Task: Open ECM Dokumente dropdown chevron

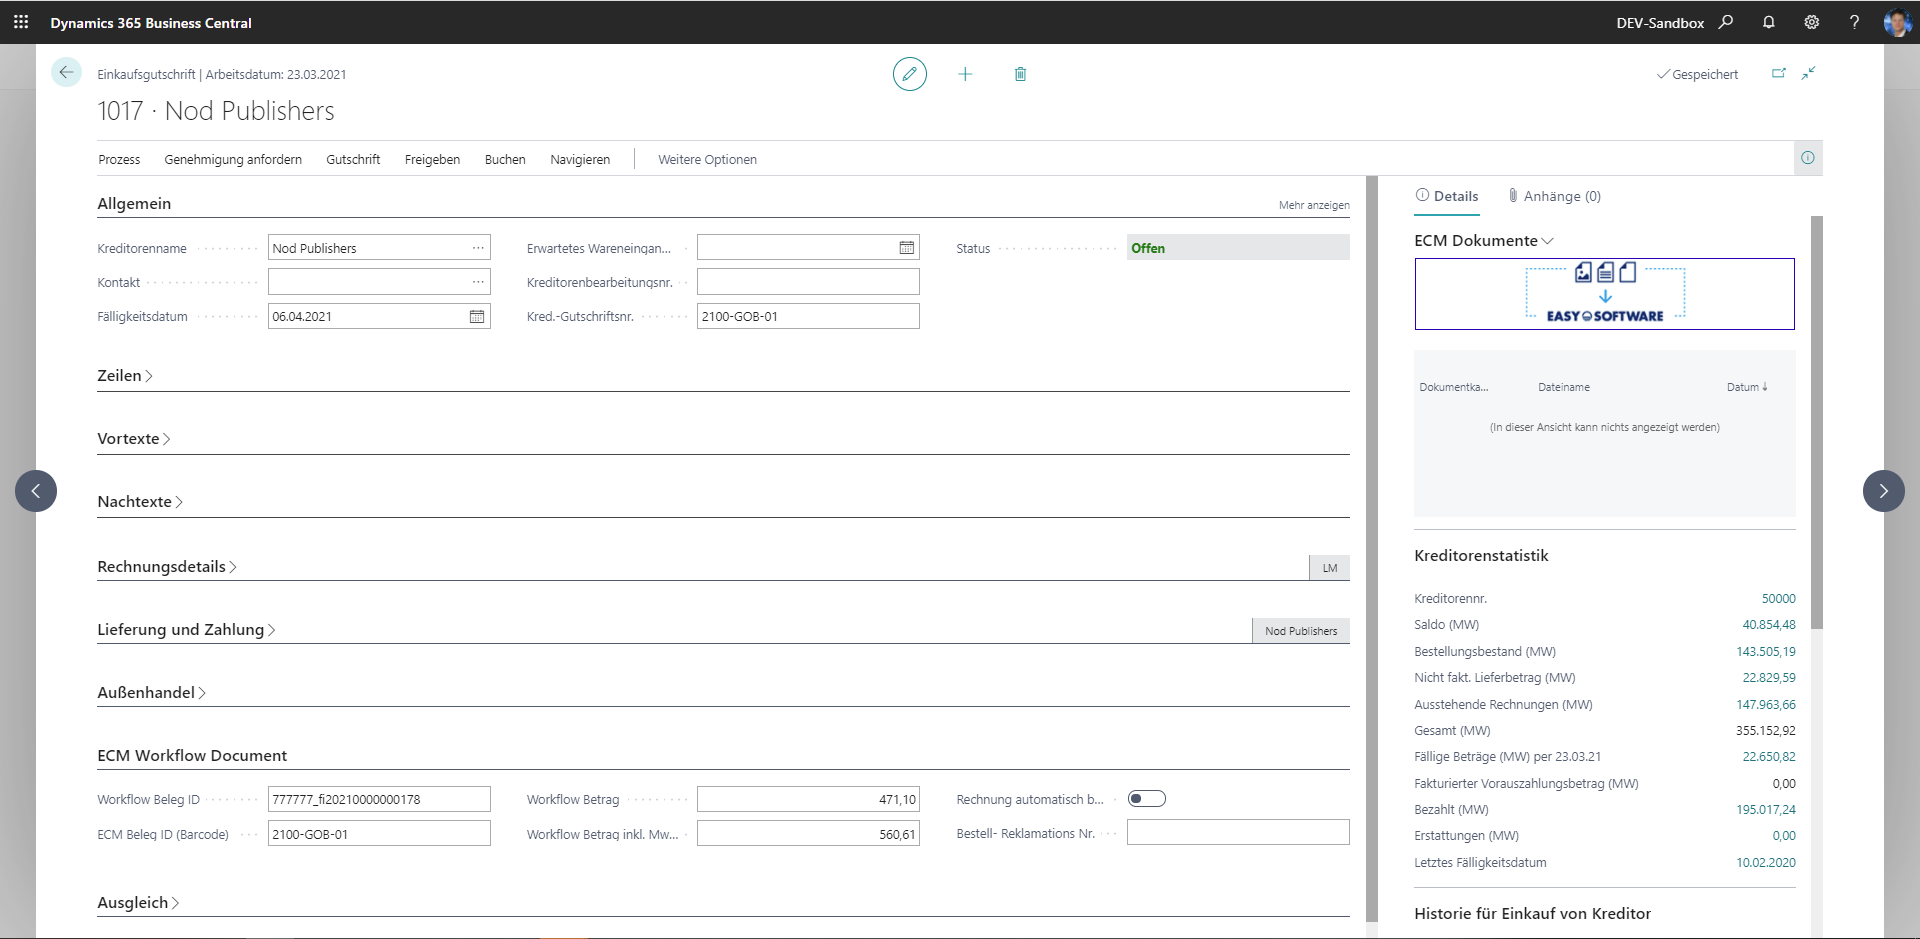Action: tap(1548, 241)
